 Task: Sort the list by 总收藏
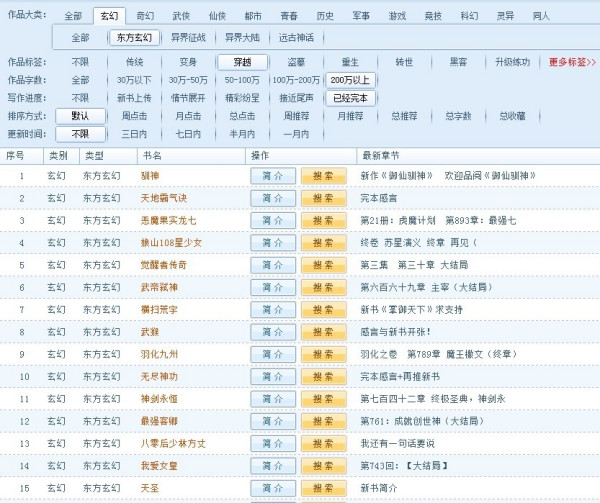512,116
